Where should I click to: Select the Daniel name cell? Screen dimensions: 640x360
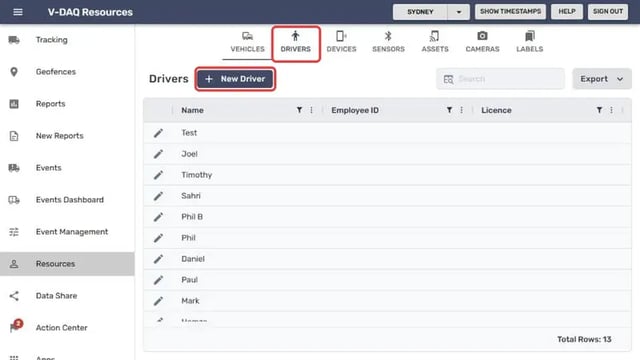click(193, 259)
